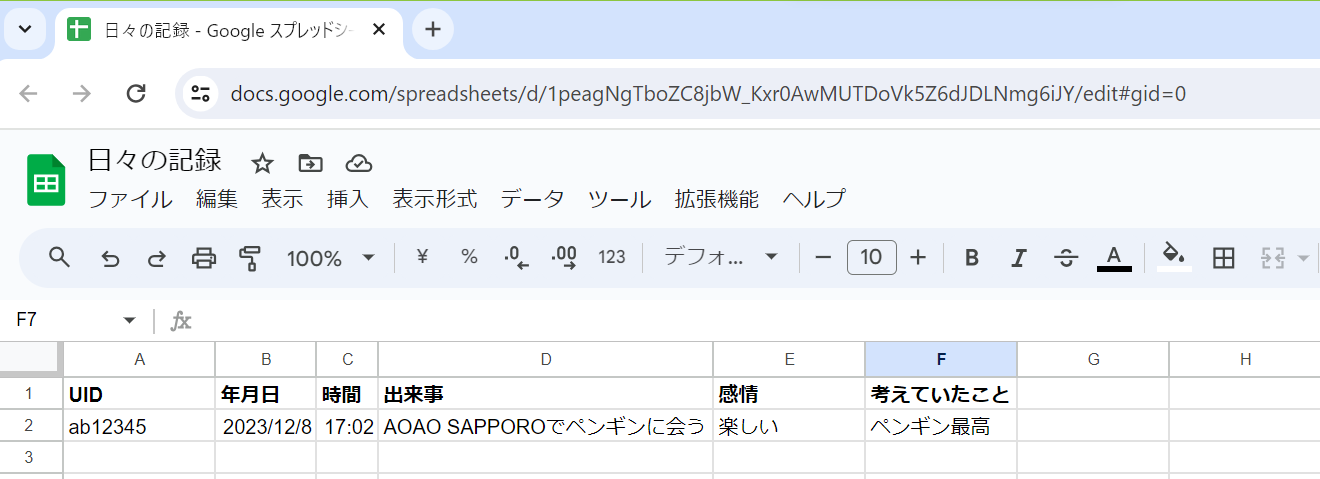Open the 拡張機能 menu
Viewport: 1320px width, 479px height.
(717, 199)
